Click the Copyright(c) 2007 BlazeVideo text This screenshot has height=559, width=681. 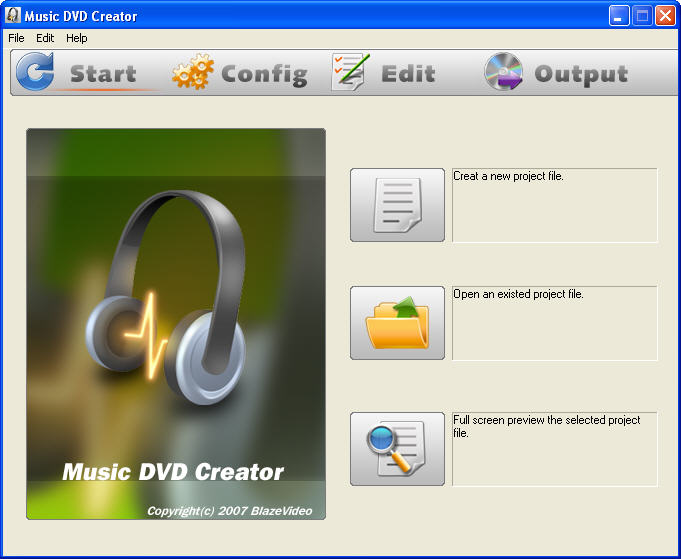coord(229,511)
